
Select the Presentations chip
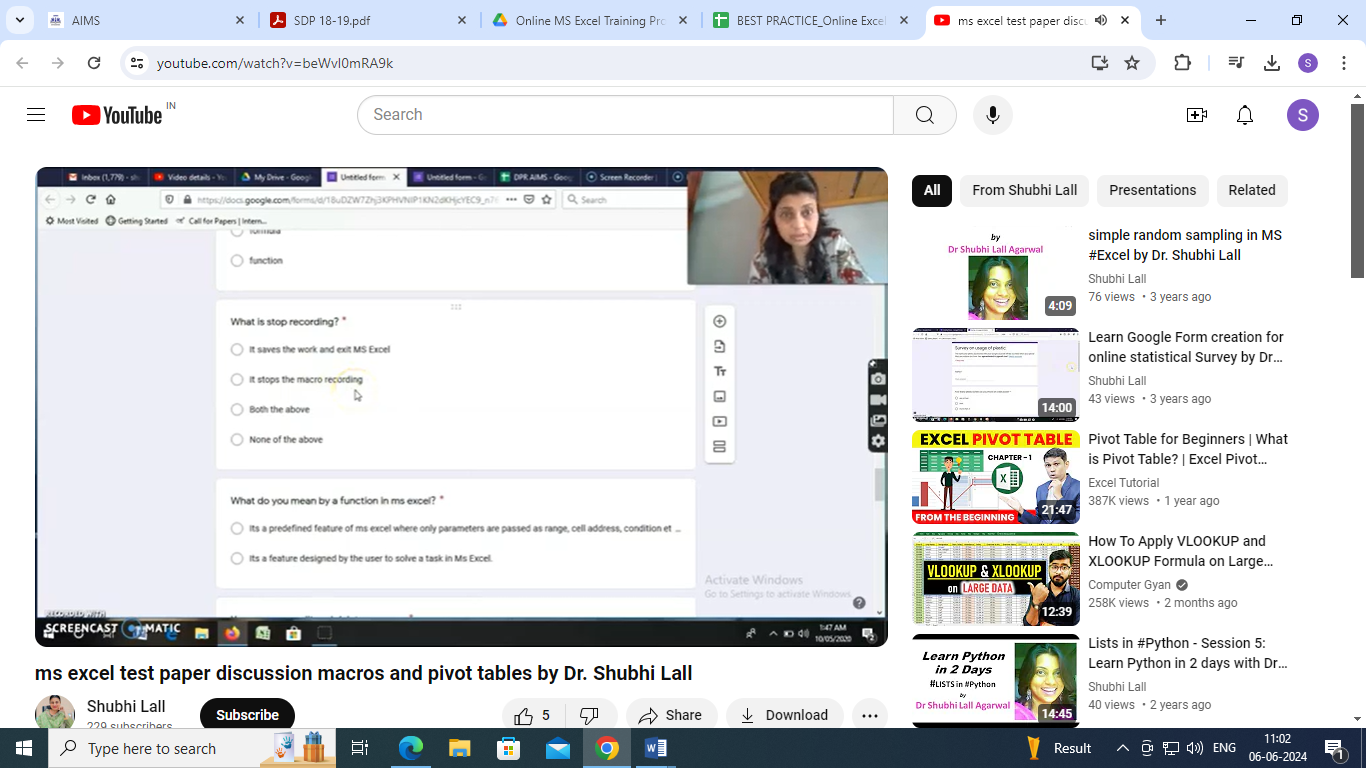pos(1152,190)
